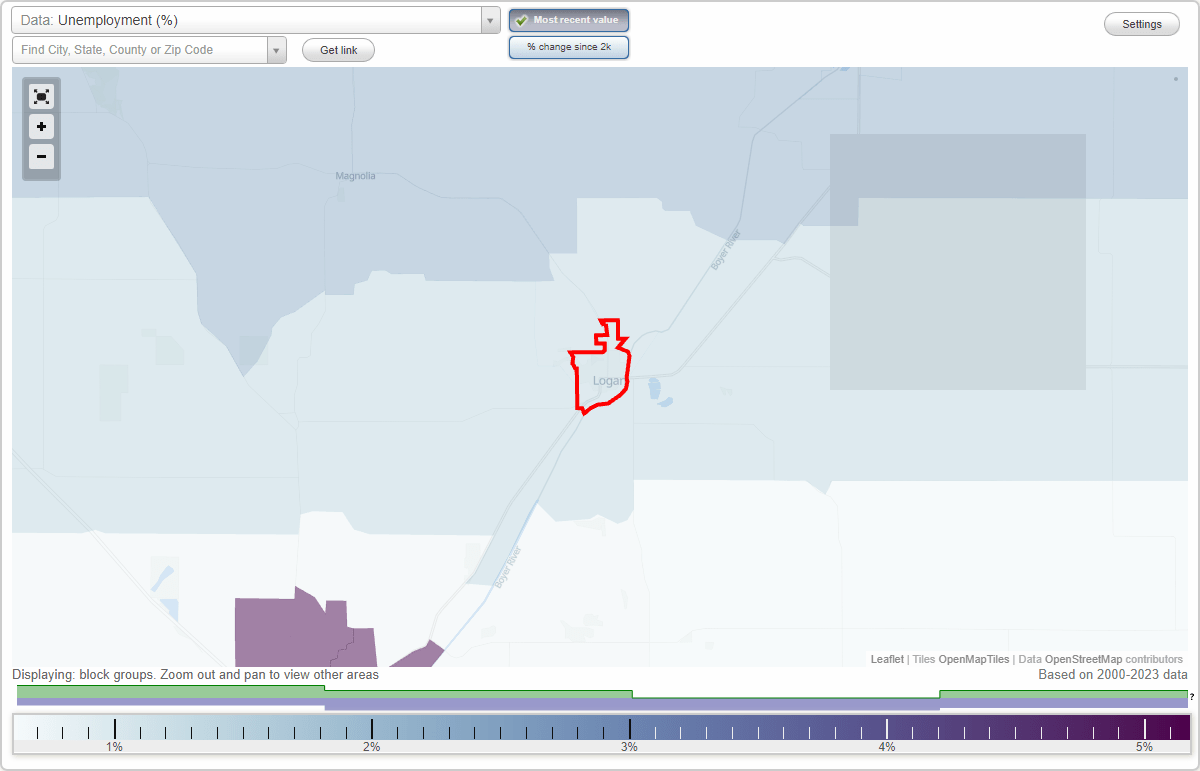Click the search box dropdown arrow
The height and width of the screenshot is (771, 1200).
tap(276, 50)
